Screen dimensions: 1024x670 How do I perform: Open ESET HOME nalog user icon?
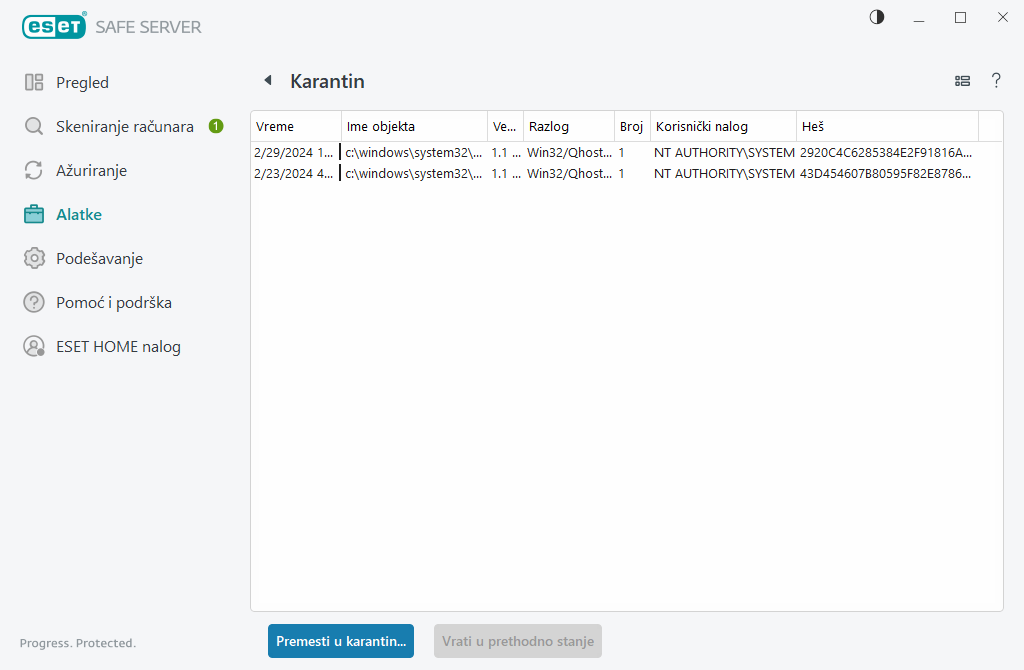pyautogui.click(x=34, y=347)
